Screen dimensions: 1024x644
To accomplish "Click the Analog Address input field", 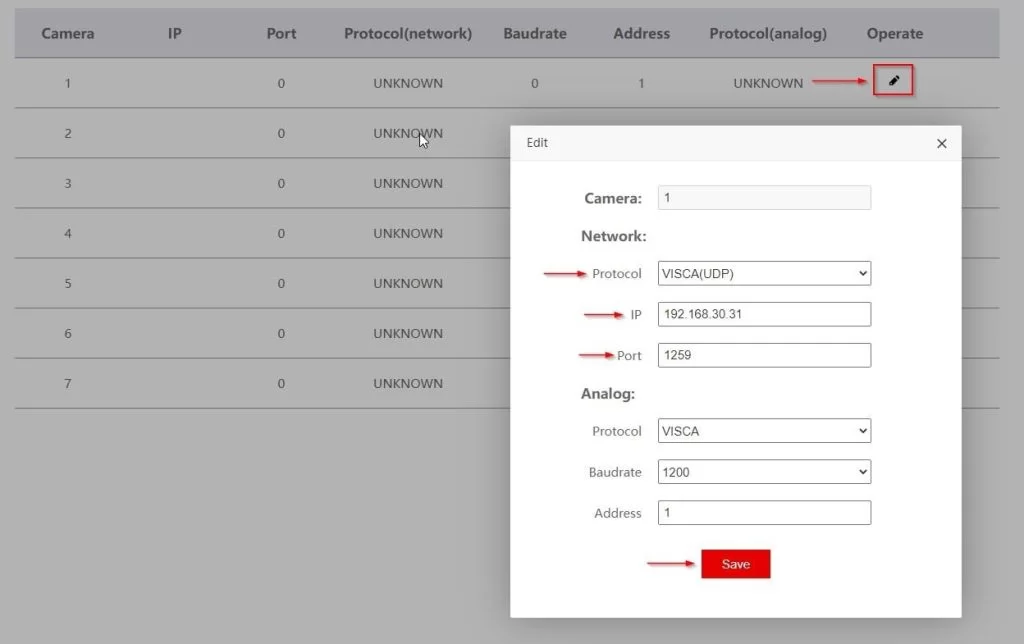I will pyautogui.click(x=764, y=513).
